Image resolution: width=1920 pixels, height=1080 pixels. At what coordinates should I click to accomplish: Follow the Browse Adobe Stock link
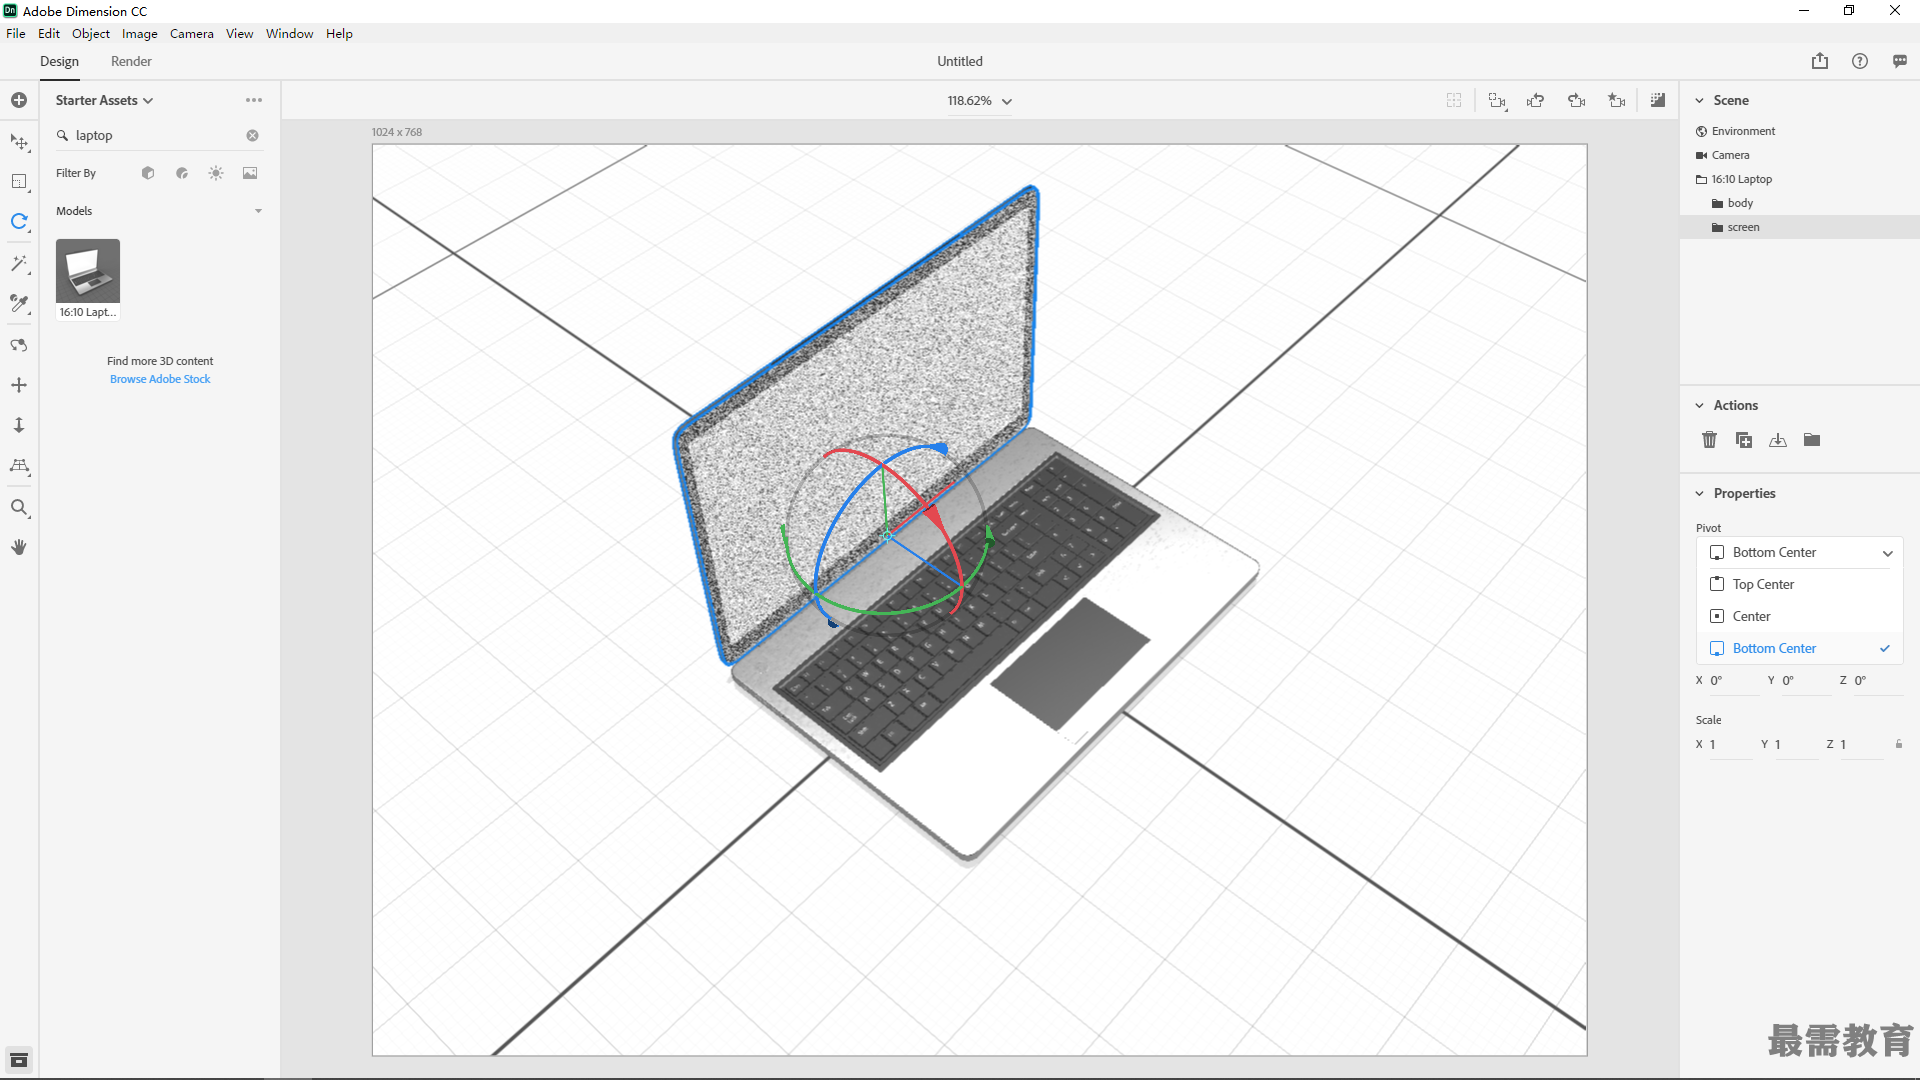pos(160,379)
